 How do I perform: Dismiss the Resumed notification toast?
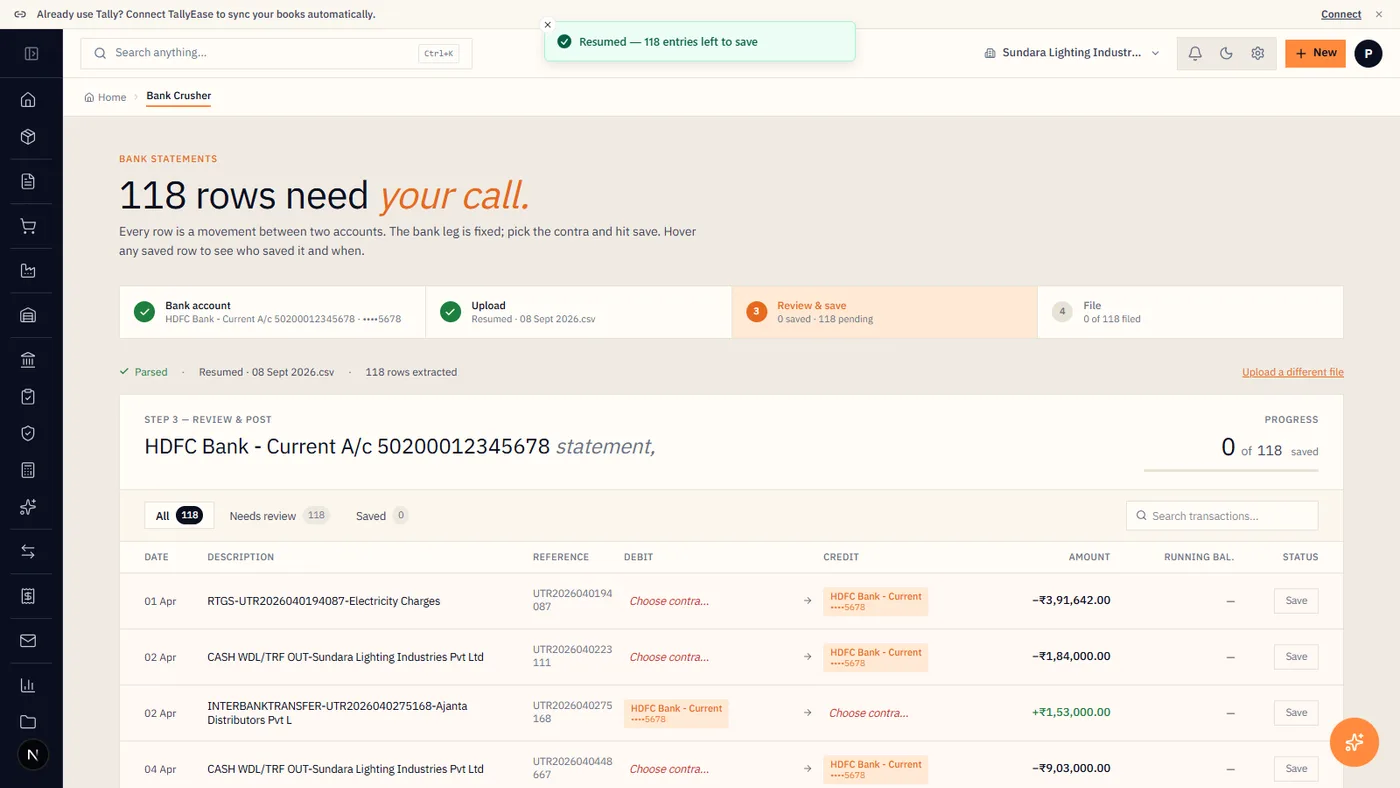(x=547, y=25)
